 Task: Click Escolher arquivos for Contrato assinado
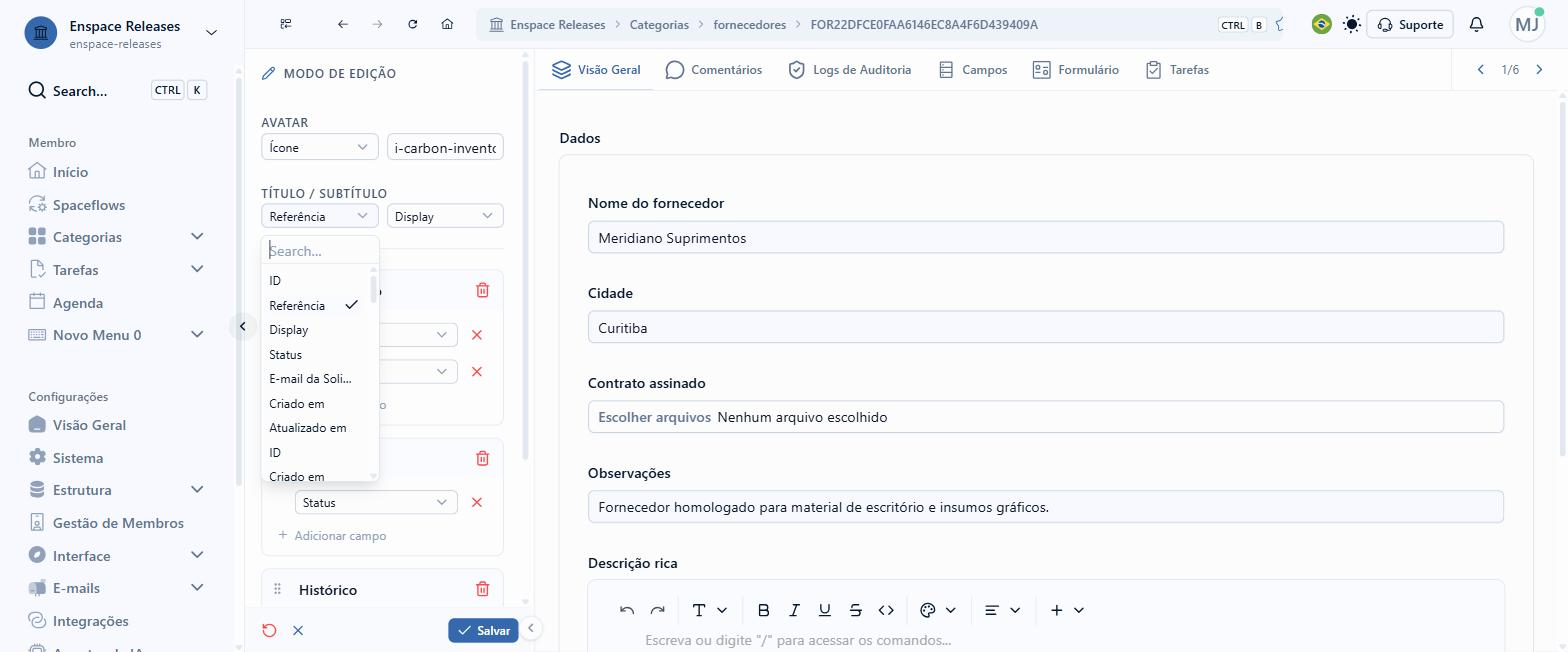coord(655,417)
